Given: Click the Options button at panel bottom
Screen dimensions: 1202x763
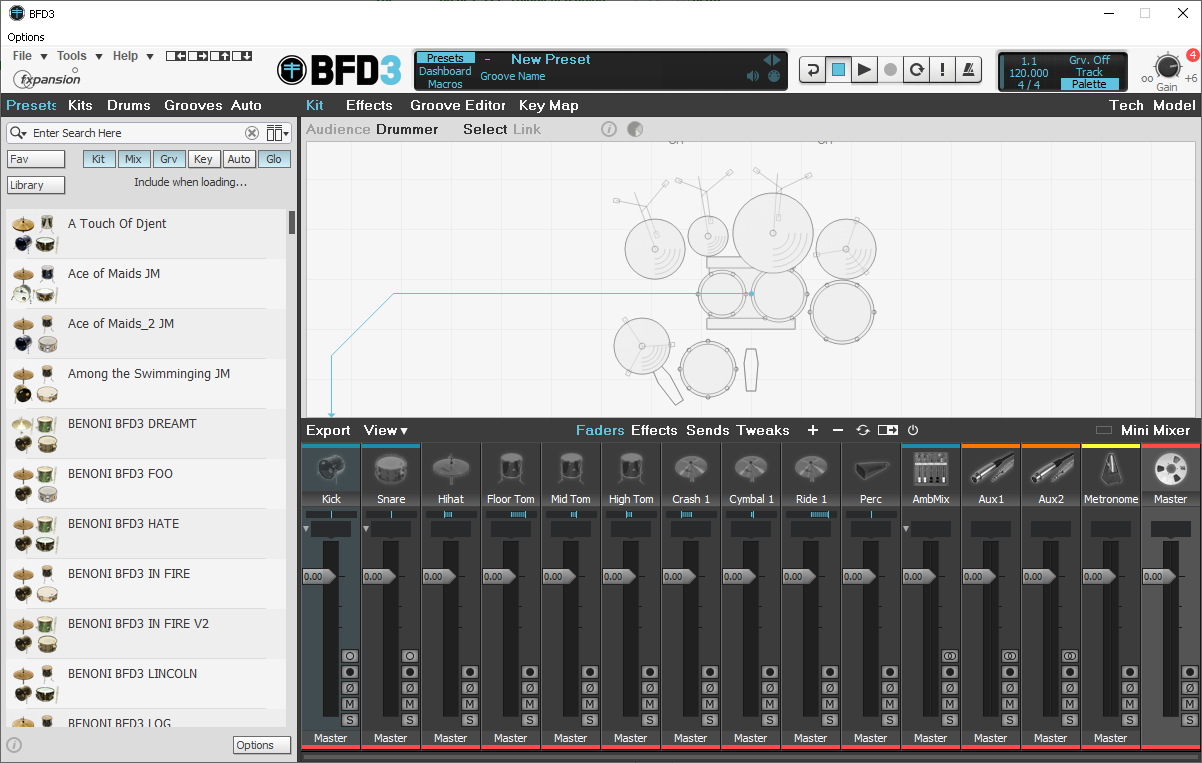Looking at the screenshot, I should pos(261,744).
